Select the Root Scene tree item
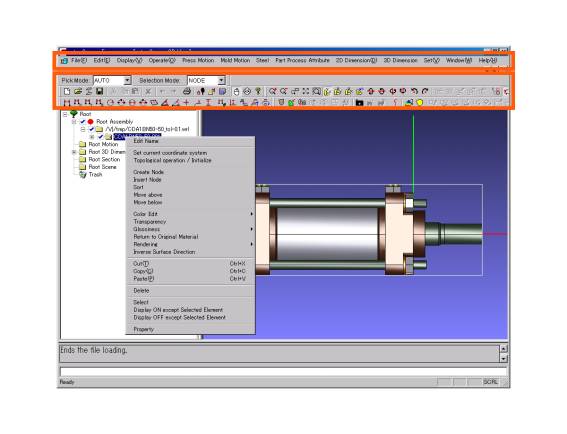The height and width of the screenshot is (434, 567). coord(102,167)
